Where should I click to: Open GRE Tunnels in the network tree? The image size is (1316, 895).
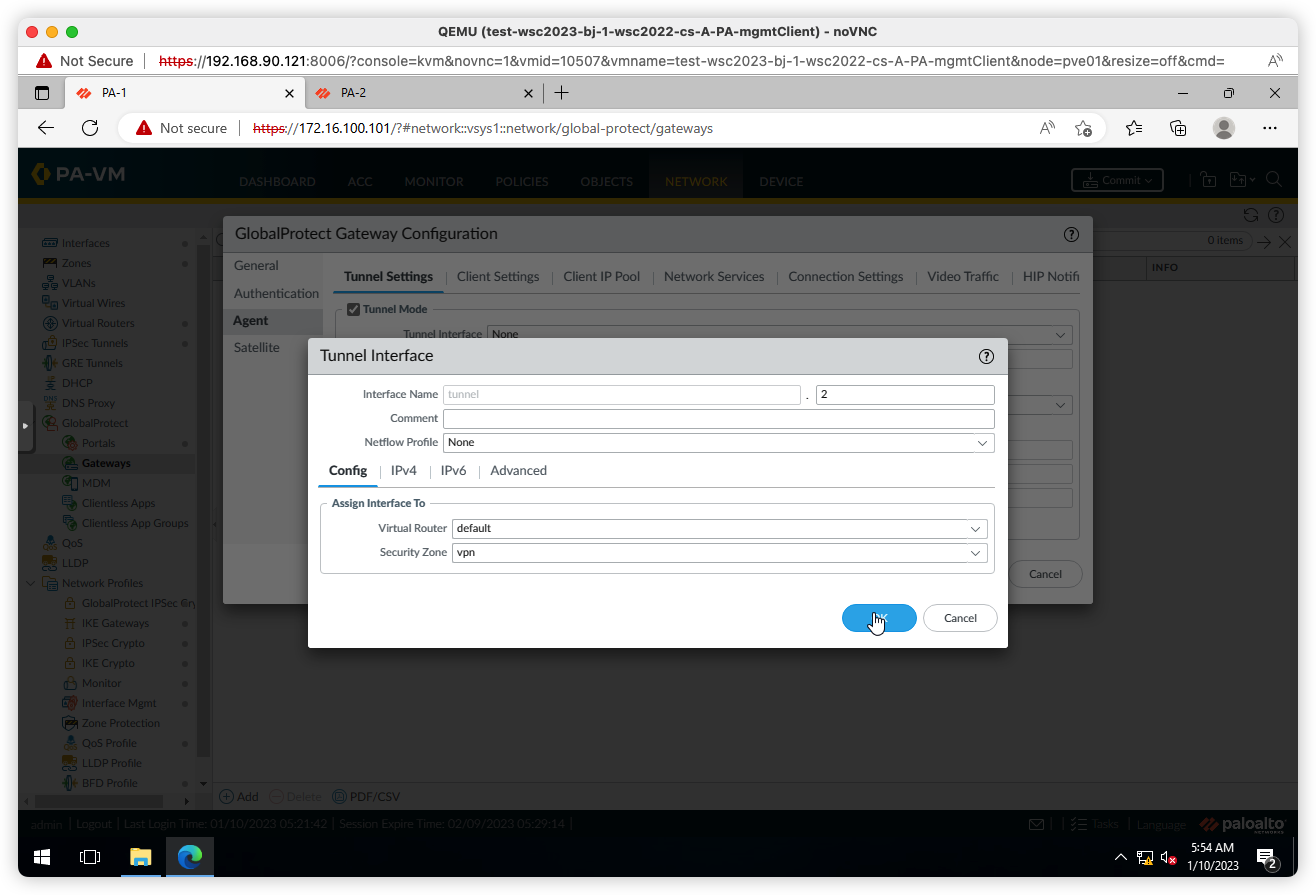[x=92, y=363]
